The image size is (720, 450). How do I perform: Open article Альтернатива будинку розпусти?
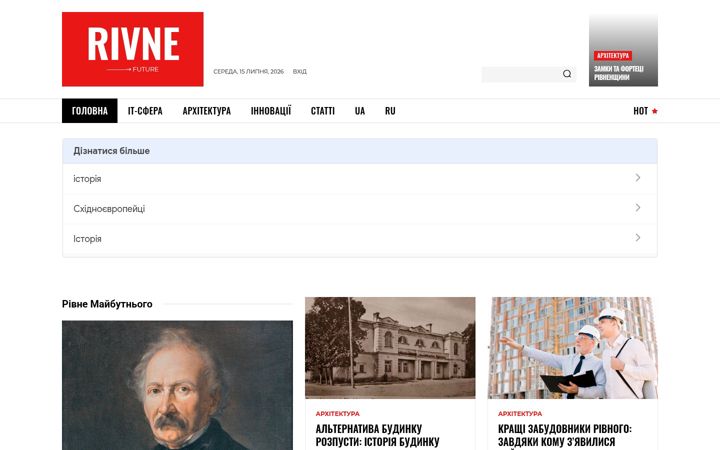(x=377, y=435)
